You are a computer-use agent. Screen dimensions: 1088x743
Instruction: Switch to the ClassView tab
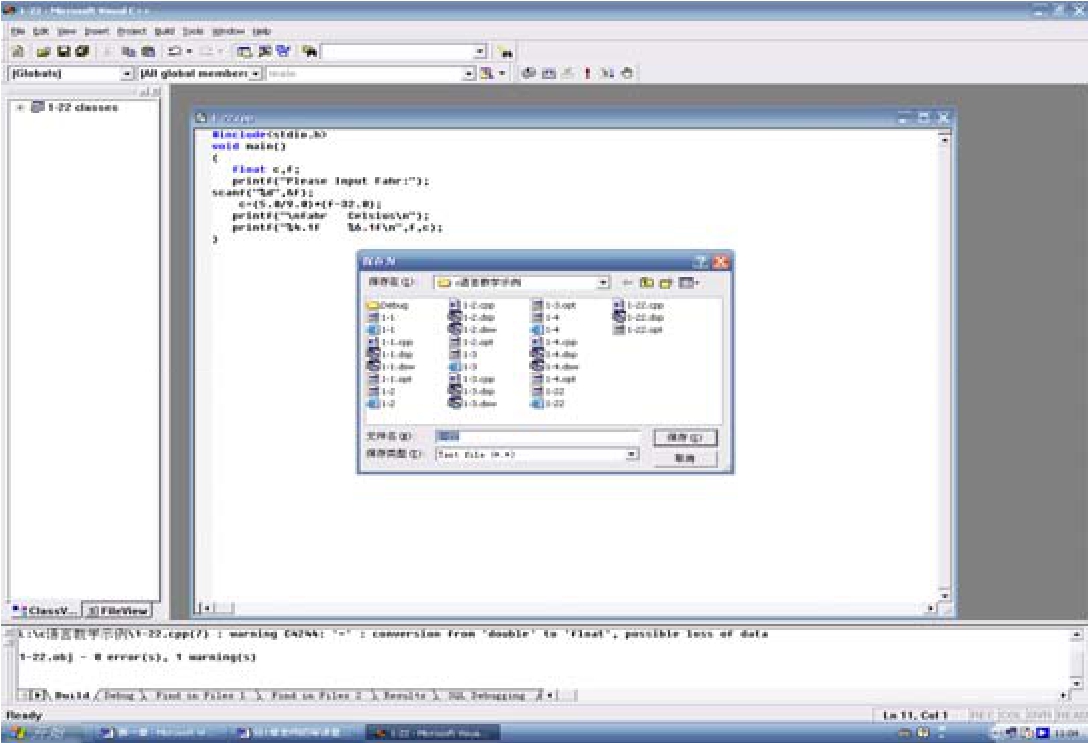tap(44, 610)
